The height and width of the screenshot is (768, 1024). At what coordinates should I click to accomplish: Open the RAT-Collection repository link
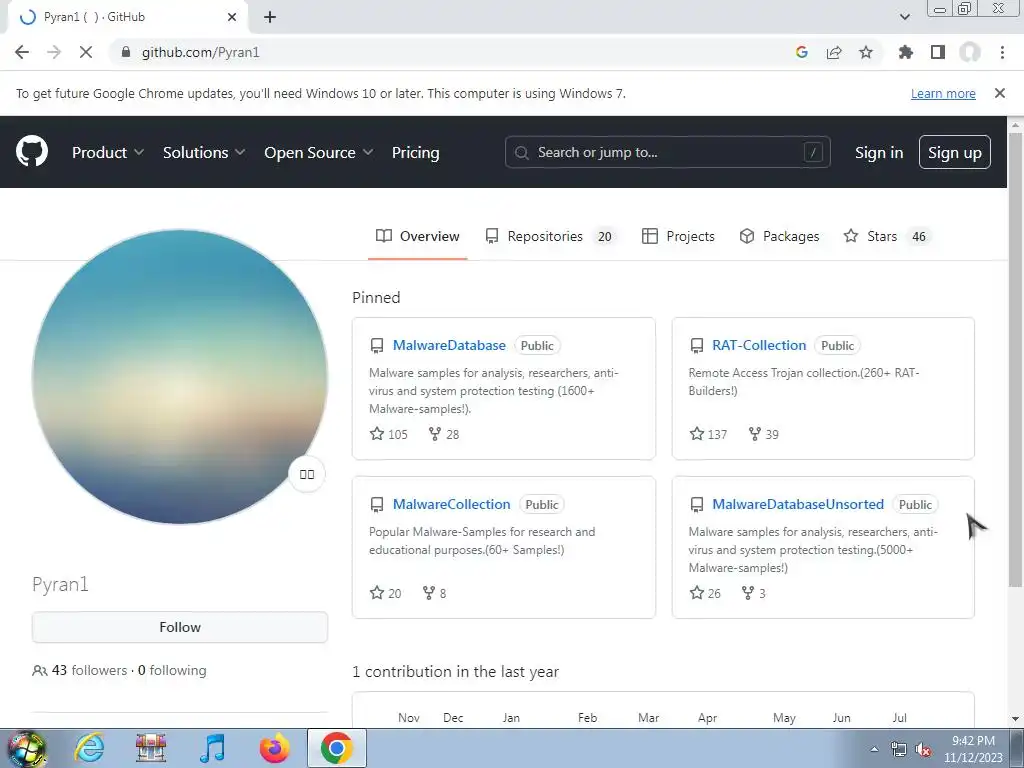pyautogui.click(x=759, y=345)
